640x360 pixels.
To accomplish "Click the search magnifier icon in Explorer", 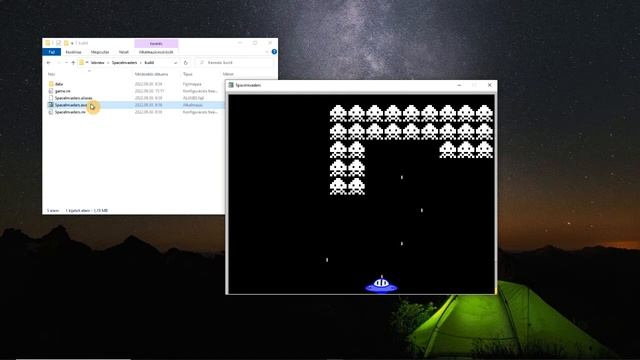I will click(x=202, y=63).
